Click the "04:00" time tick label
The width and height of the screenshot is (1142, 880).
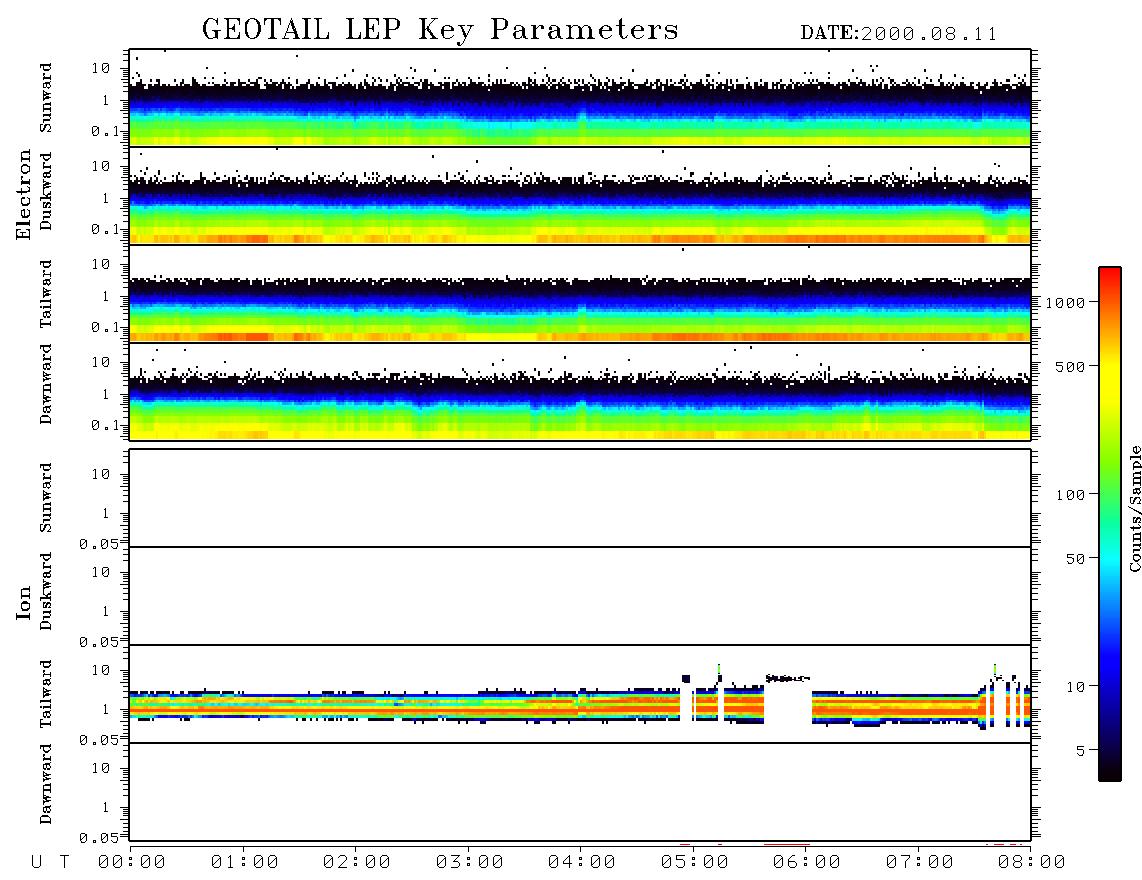(x=582, y=862)
